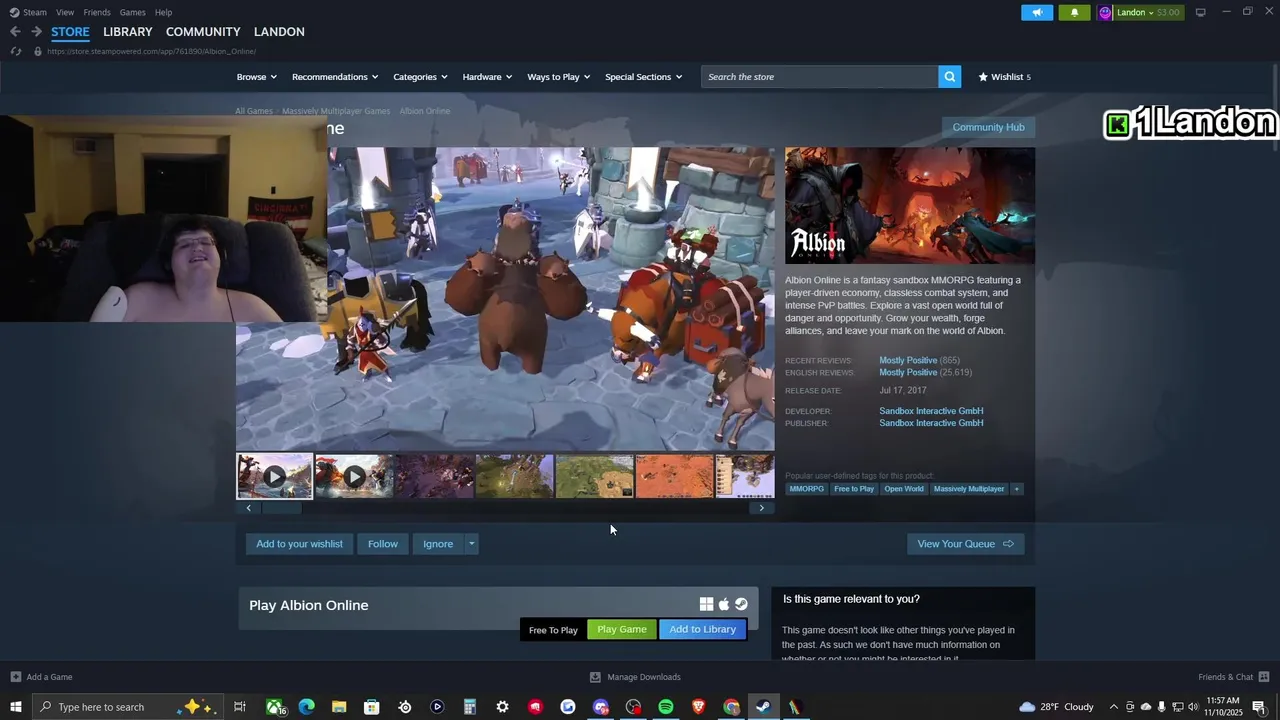
Task: Open Microsoft Edge from taskbar
Action: pos(307,707)
